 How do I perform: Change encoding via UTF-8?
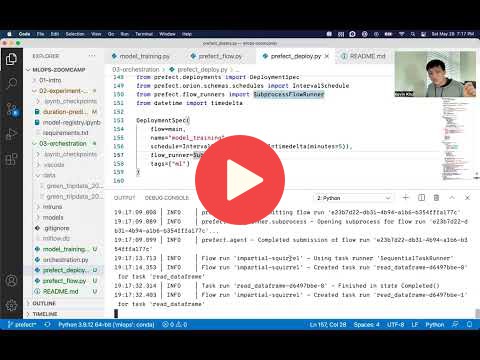point(396,324)
